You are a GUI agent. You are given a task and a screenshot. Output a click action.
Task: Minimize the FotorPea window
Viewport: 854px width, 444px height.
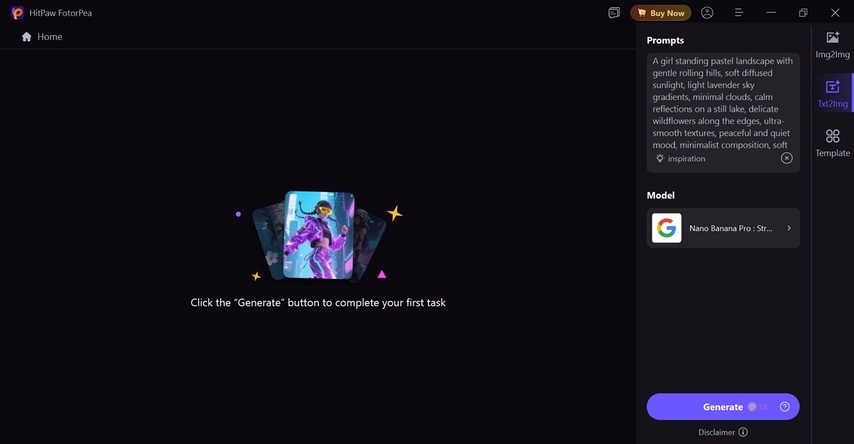(x=771, y=13)
